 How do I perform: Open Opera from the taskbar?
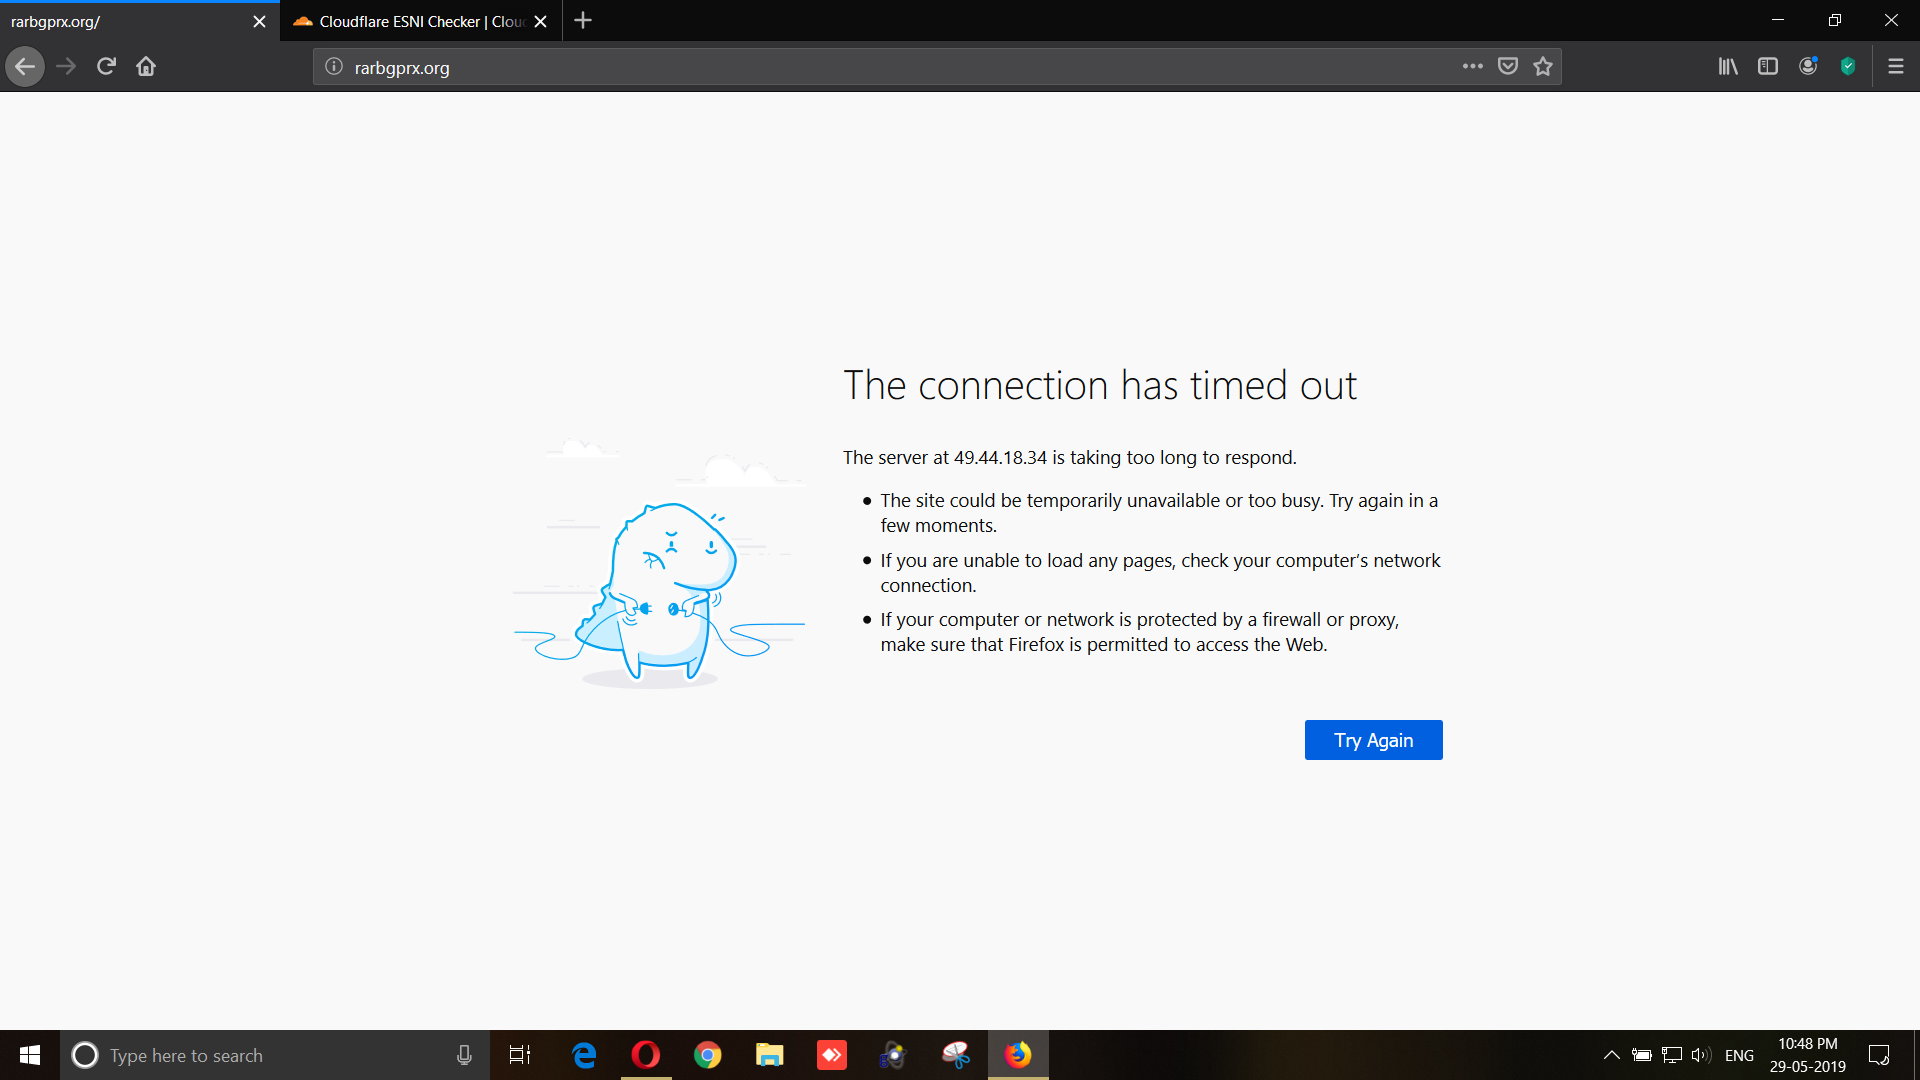click(x=646, y=1055)
